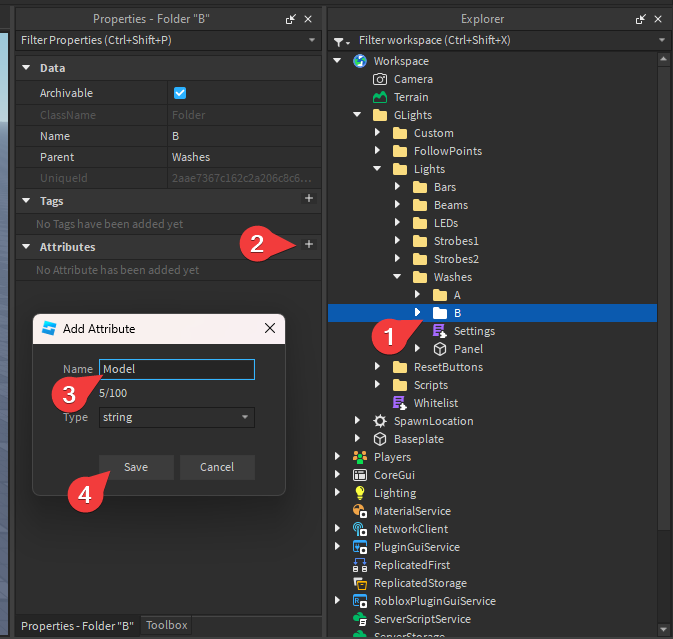Save the new attribute

coord(136,467)
